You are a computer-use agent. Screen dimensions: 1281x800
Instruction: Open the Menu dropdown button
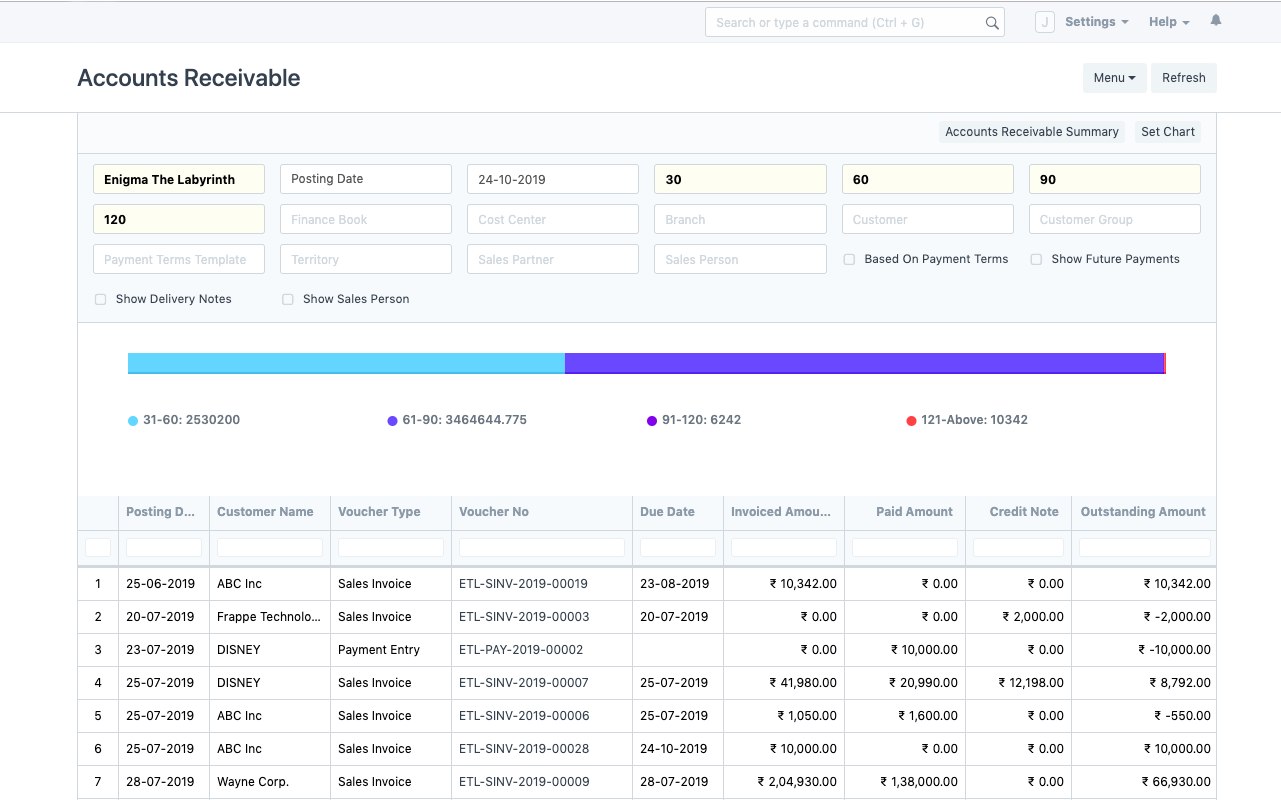[x=1114, y=78]
